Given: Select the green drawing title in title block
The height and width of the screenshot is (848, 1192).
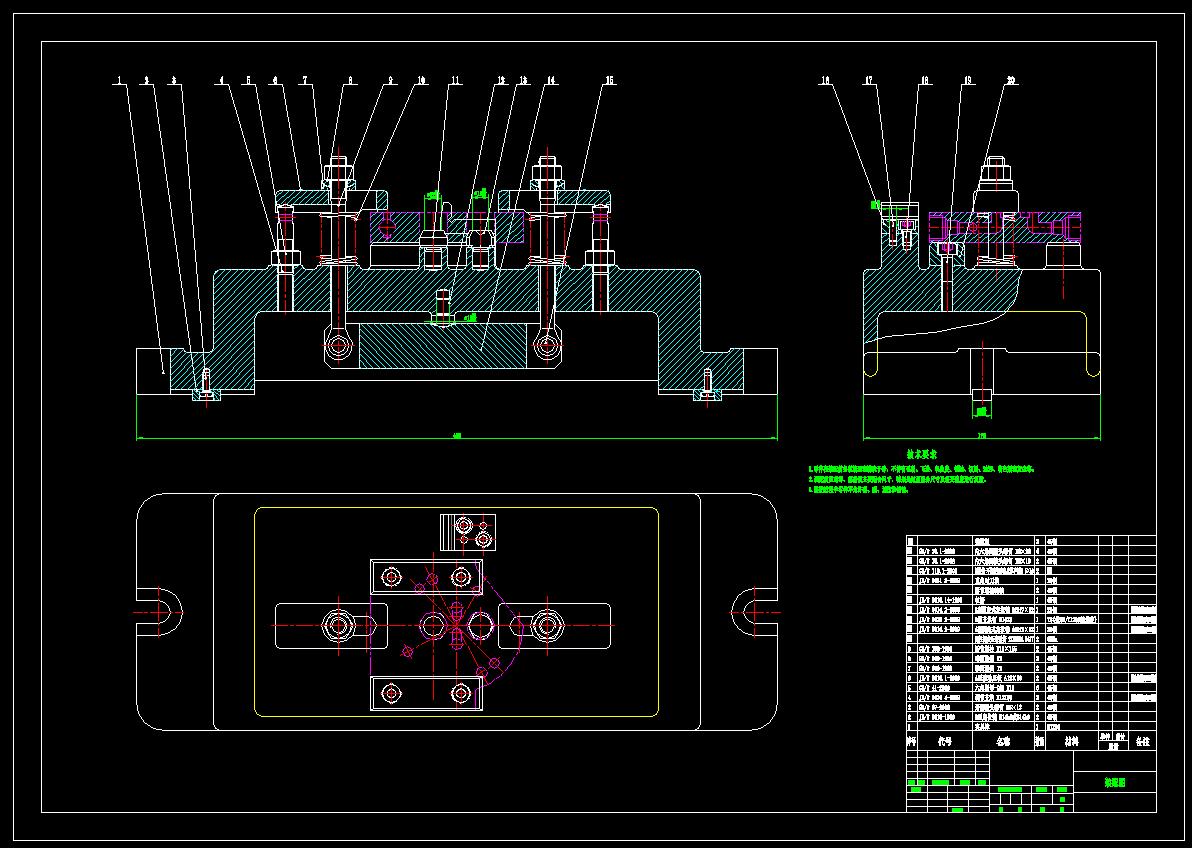Looking at the screenshot, I should click(x=1114, y=783).
